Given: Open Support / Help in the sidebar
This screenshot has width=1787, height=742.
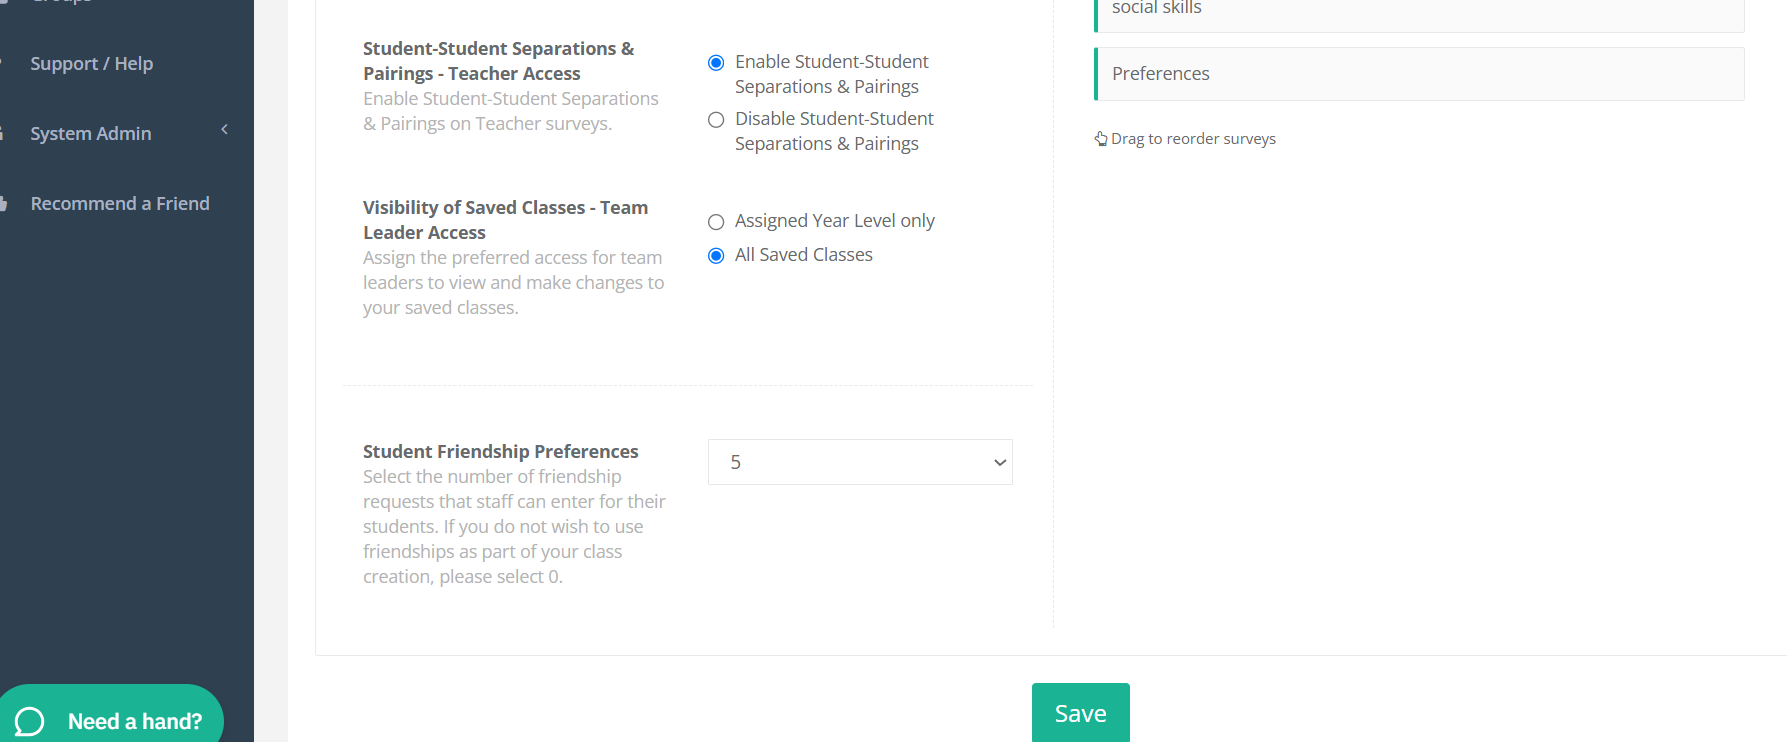Looking at the screenshot, I should point(92,64).
